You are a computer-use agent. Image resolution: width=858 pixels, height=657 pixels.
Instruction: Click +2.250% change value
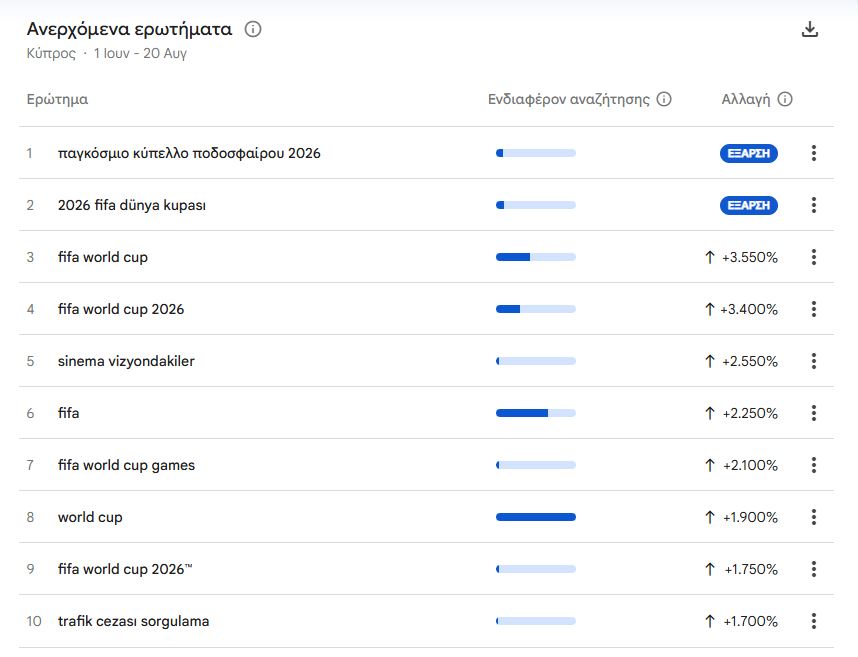pos(750,413)
